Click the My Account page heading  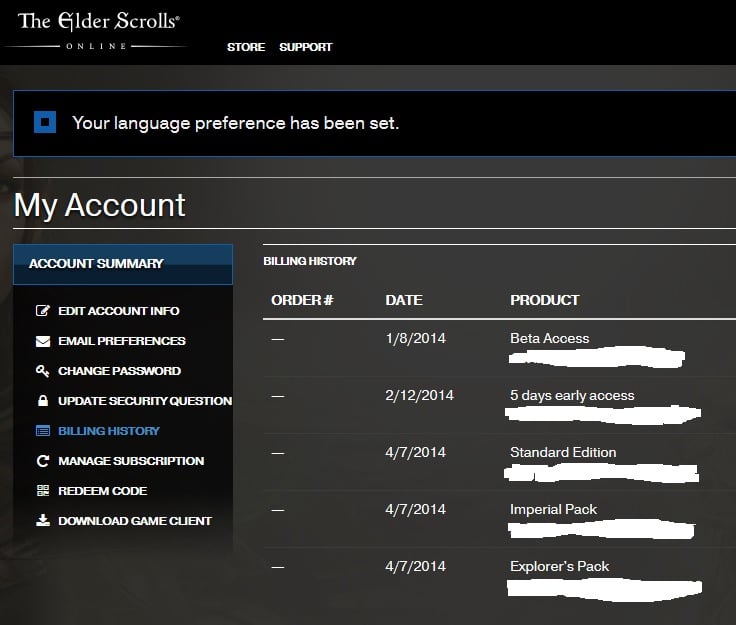pyautogui.click(x=100, y=205)
